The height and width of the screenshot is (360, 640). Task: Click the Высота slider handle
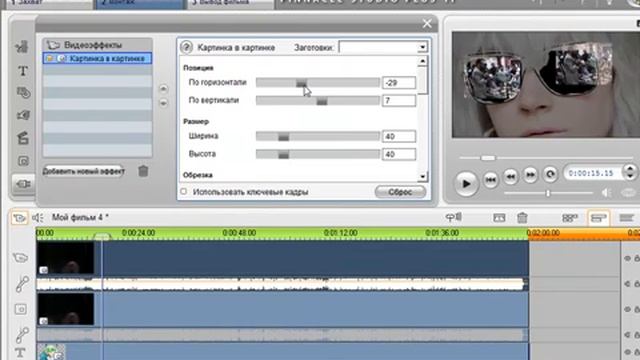(283, 155)
